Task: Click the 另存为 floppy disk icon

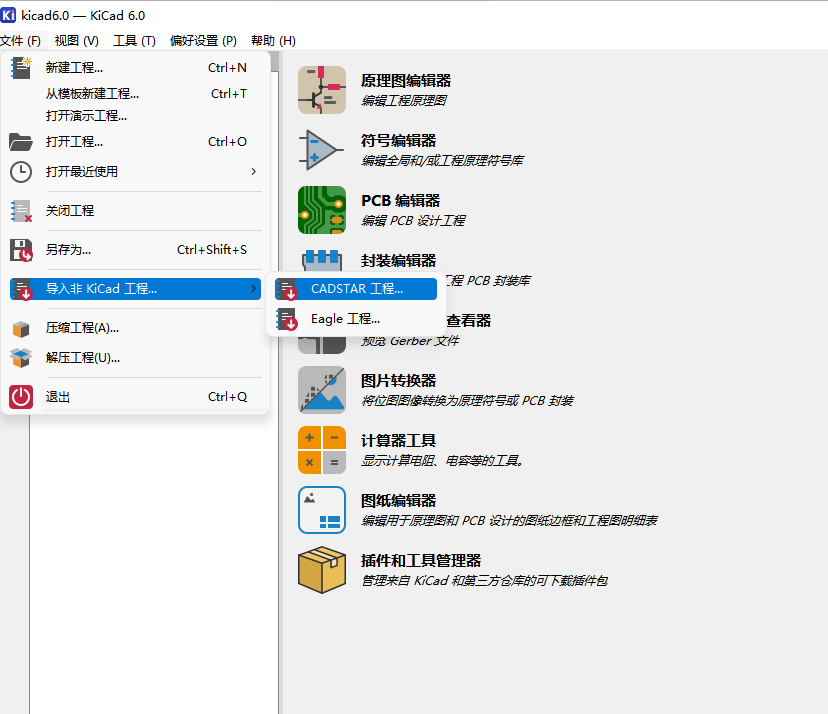Action: (21, 250)
